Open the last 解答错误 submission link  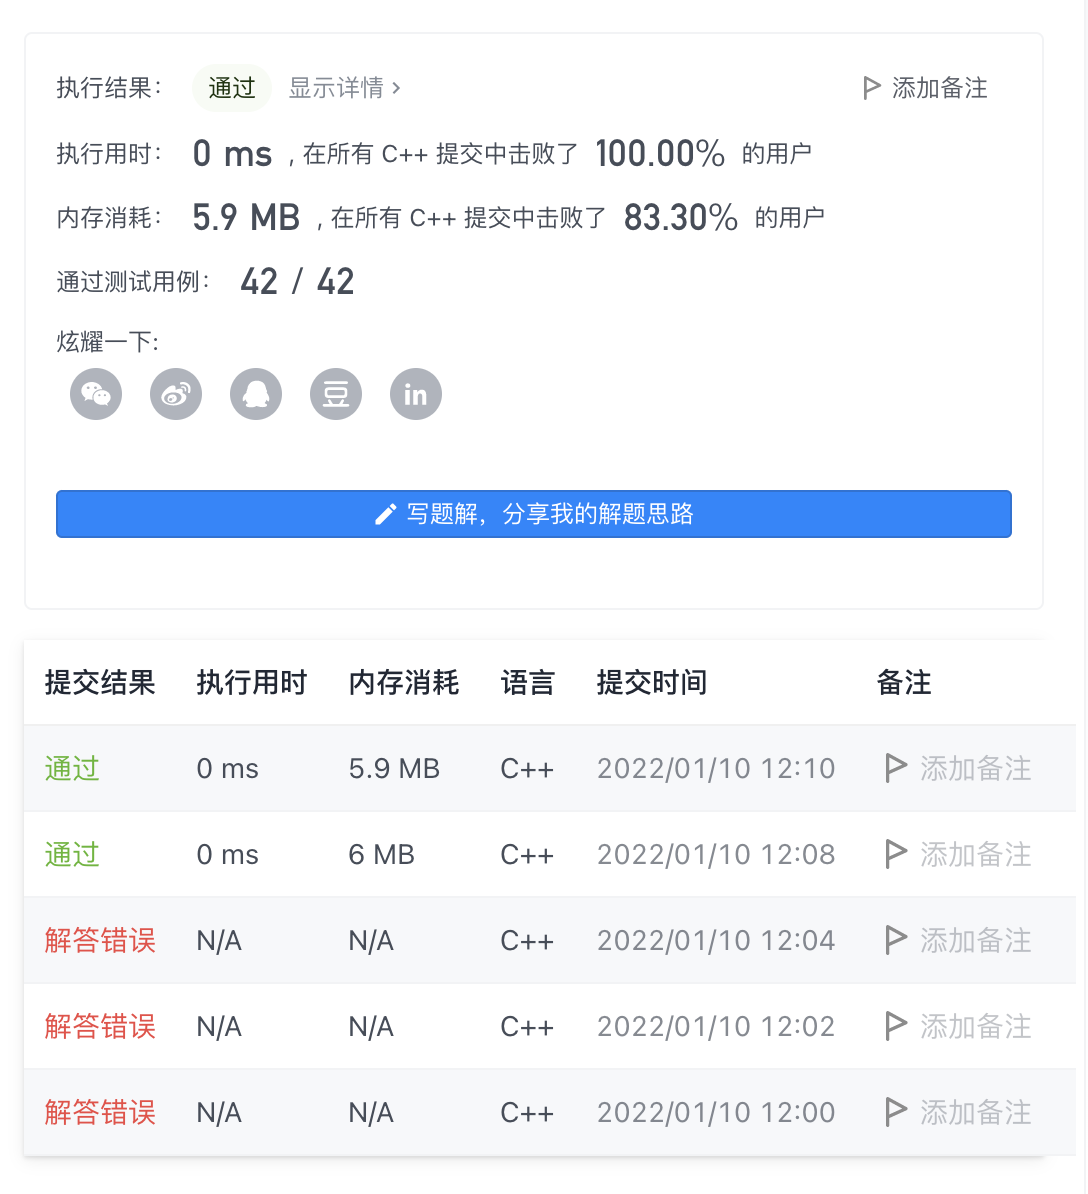click(x=99, y=1112)
